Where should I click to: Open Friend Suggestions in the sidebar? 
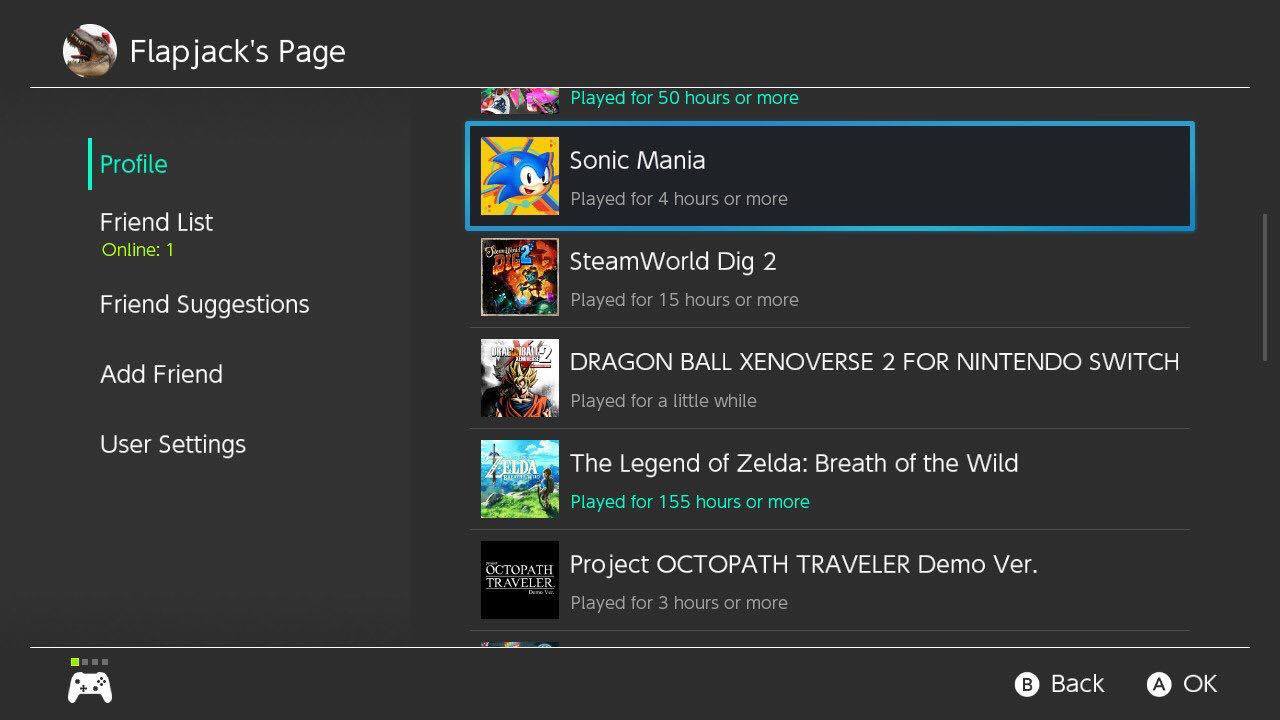click(x=204, y=304)
